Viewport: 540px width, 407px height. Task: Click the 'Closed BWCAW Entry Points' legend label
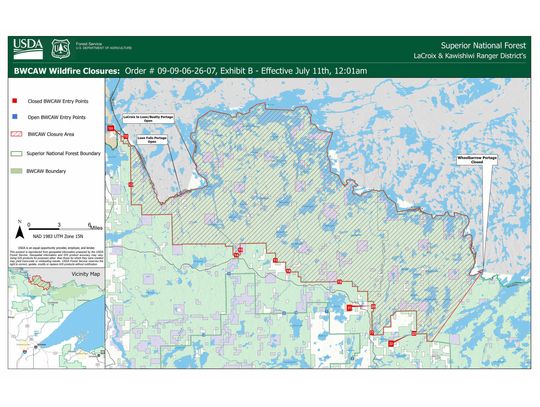coord(58,101)
